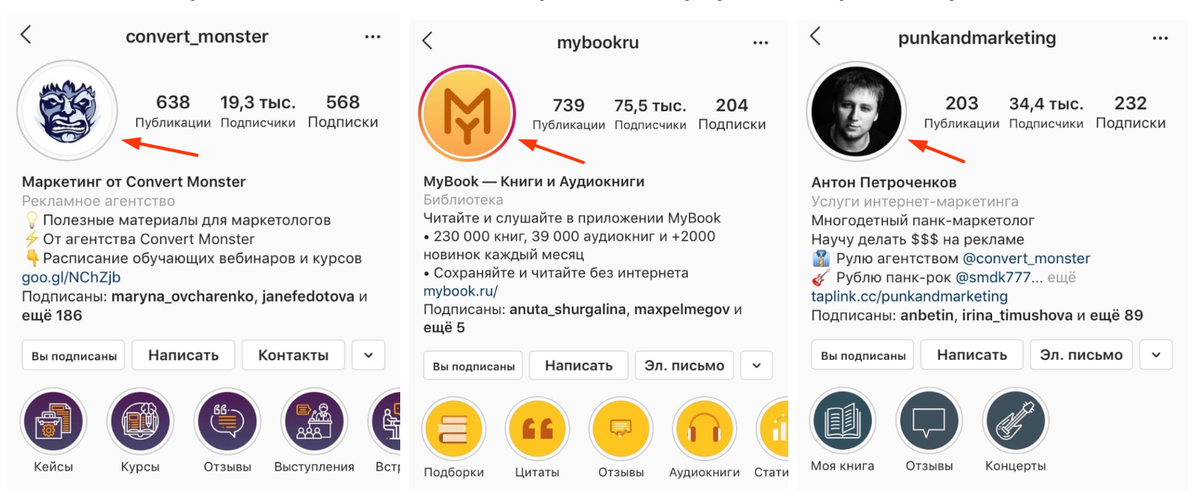This screenshot has height=502, width=1200.
Task: View the 19,3 тыс. Подписчики list
Action: pyautogui.click(x=258, y=111)
